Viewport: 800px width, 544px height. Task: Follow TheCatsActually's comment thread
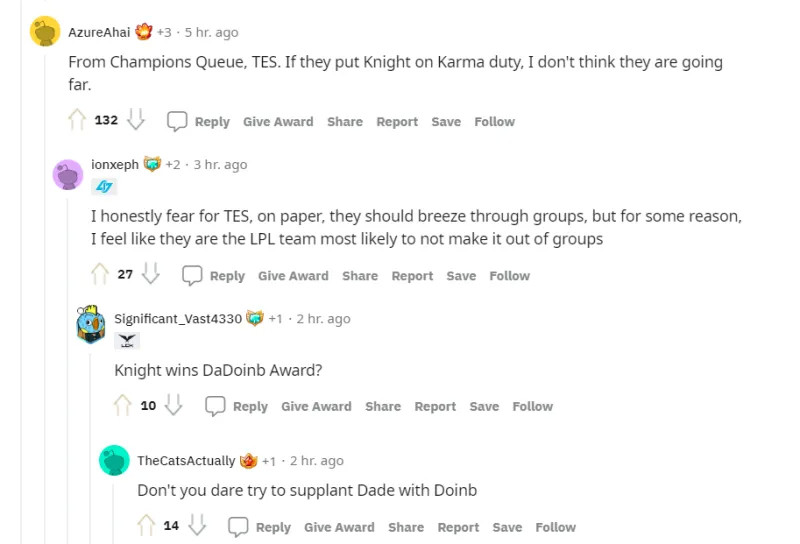point(555,528)
